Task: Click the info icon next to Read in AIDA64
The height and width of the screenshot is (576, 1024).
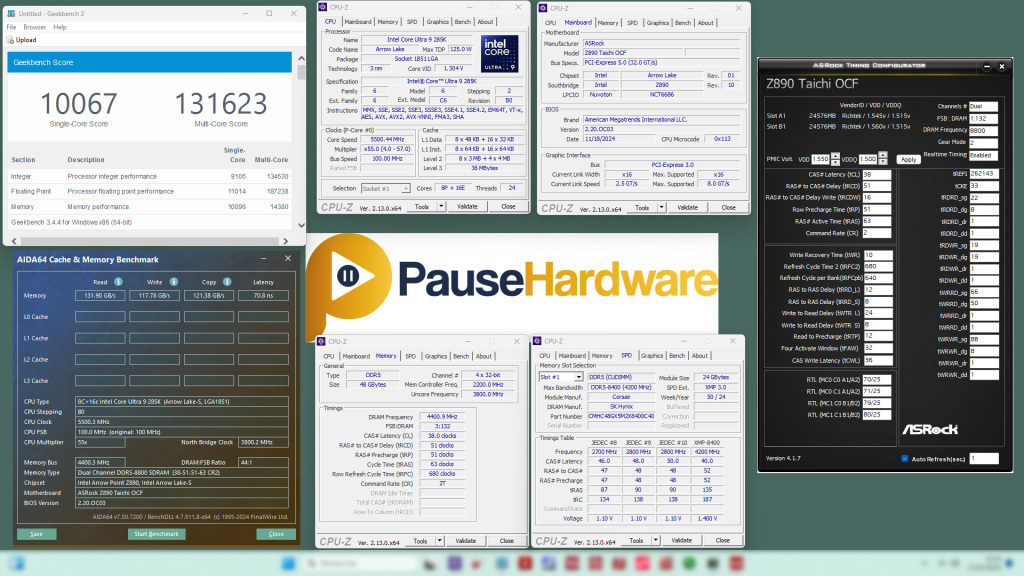Action: [118, 282]
